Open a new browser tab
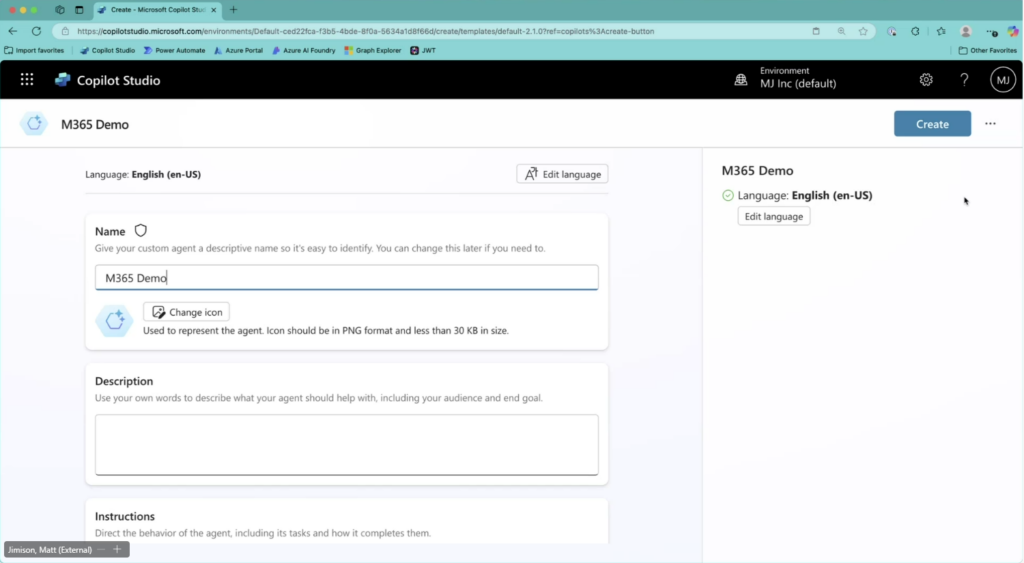 click(x=233, y=10)
